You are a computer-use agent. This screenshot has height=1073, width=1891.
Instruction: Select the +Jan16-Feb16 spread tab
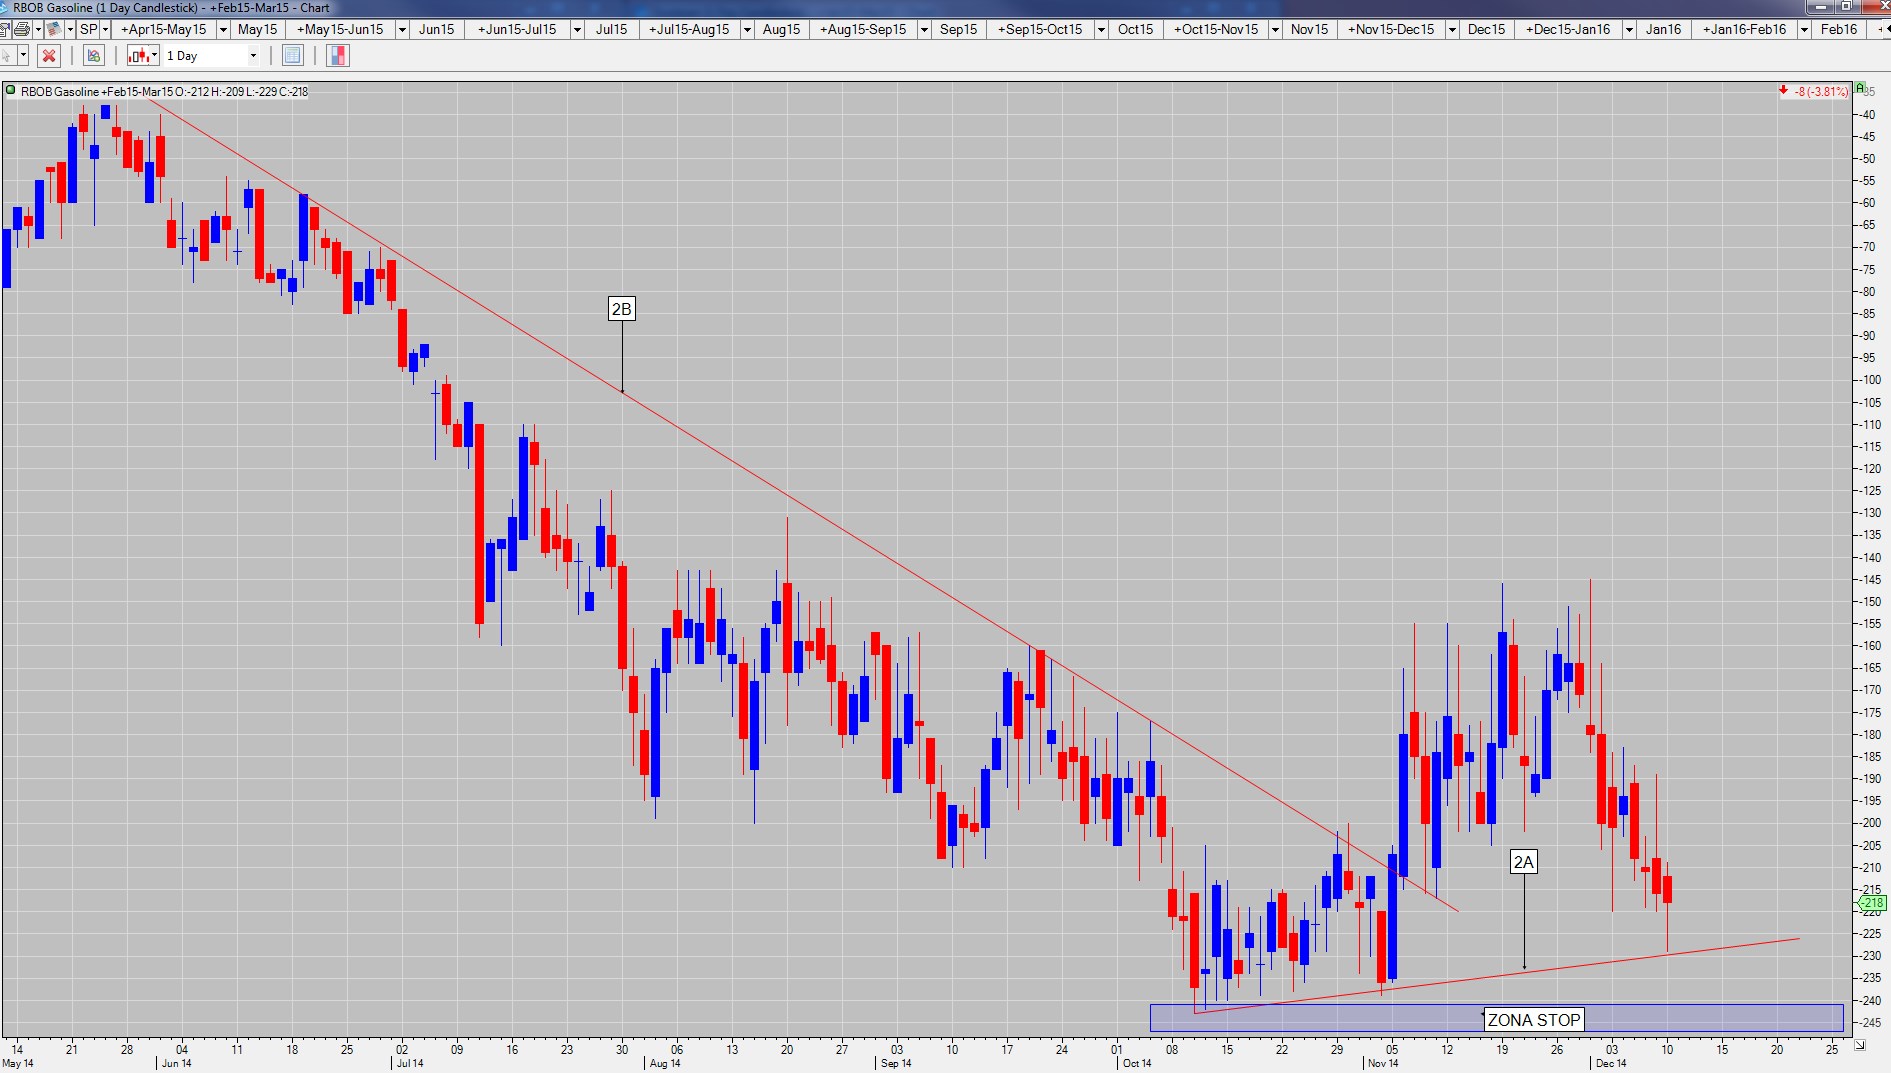[x=1745, y=30]
